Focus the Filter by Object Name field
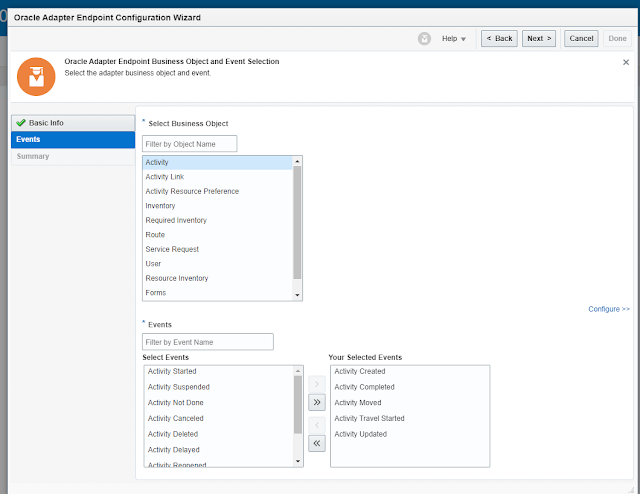 189,144
